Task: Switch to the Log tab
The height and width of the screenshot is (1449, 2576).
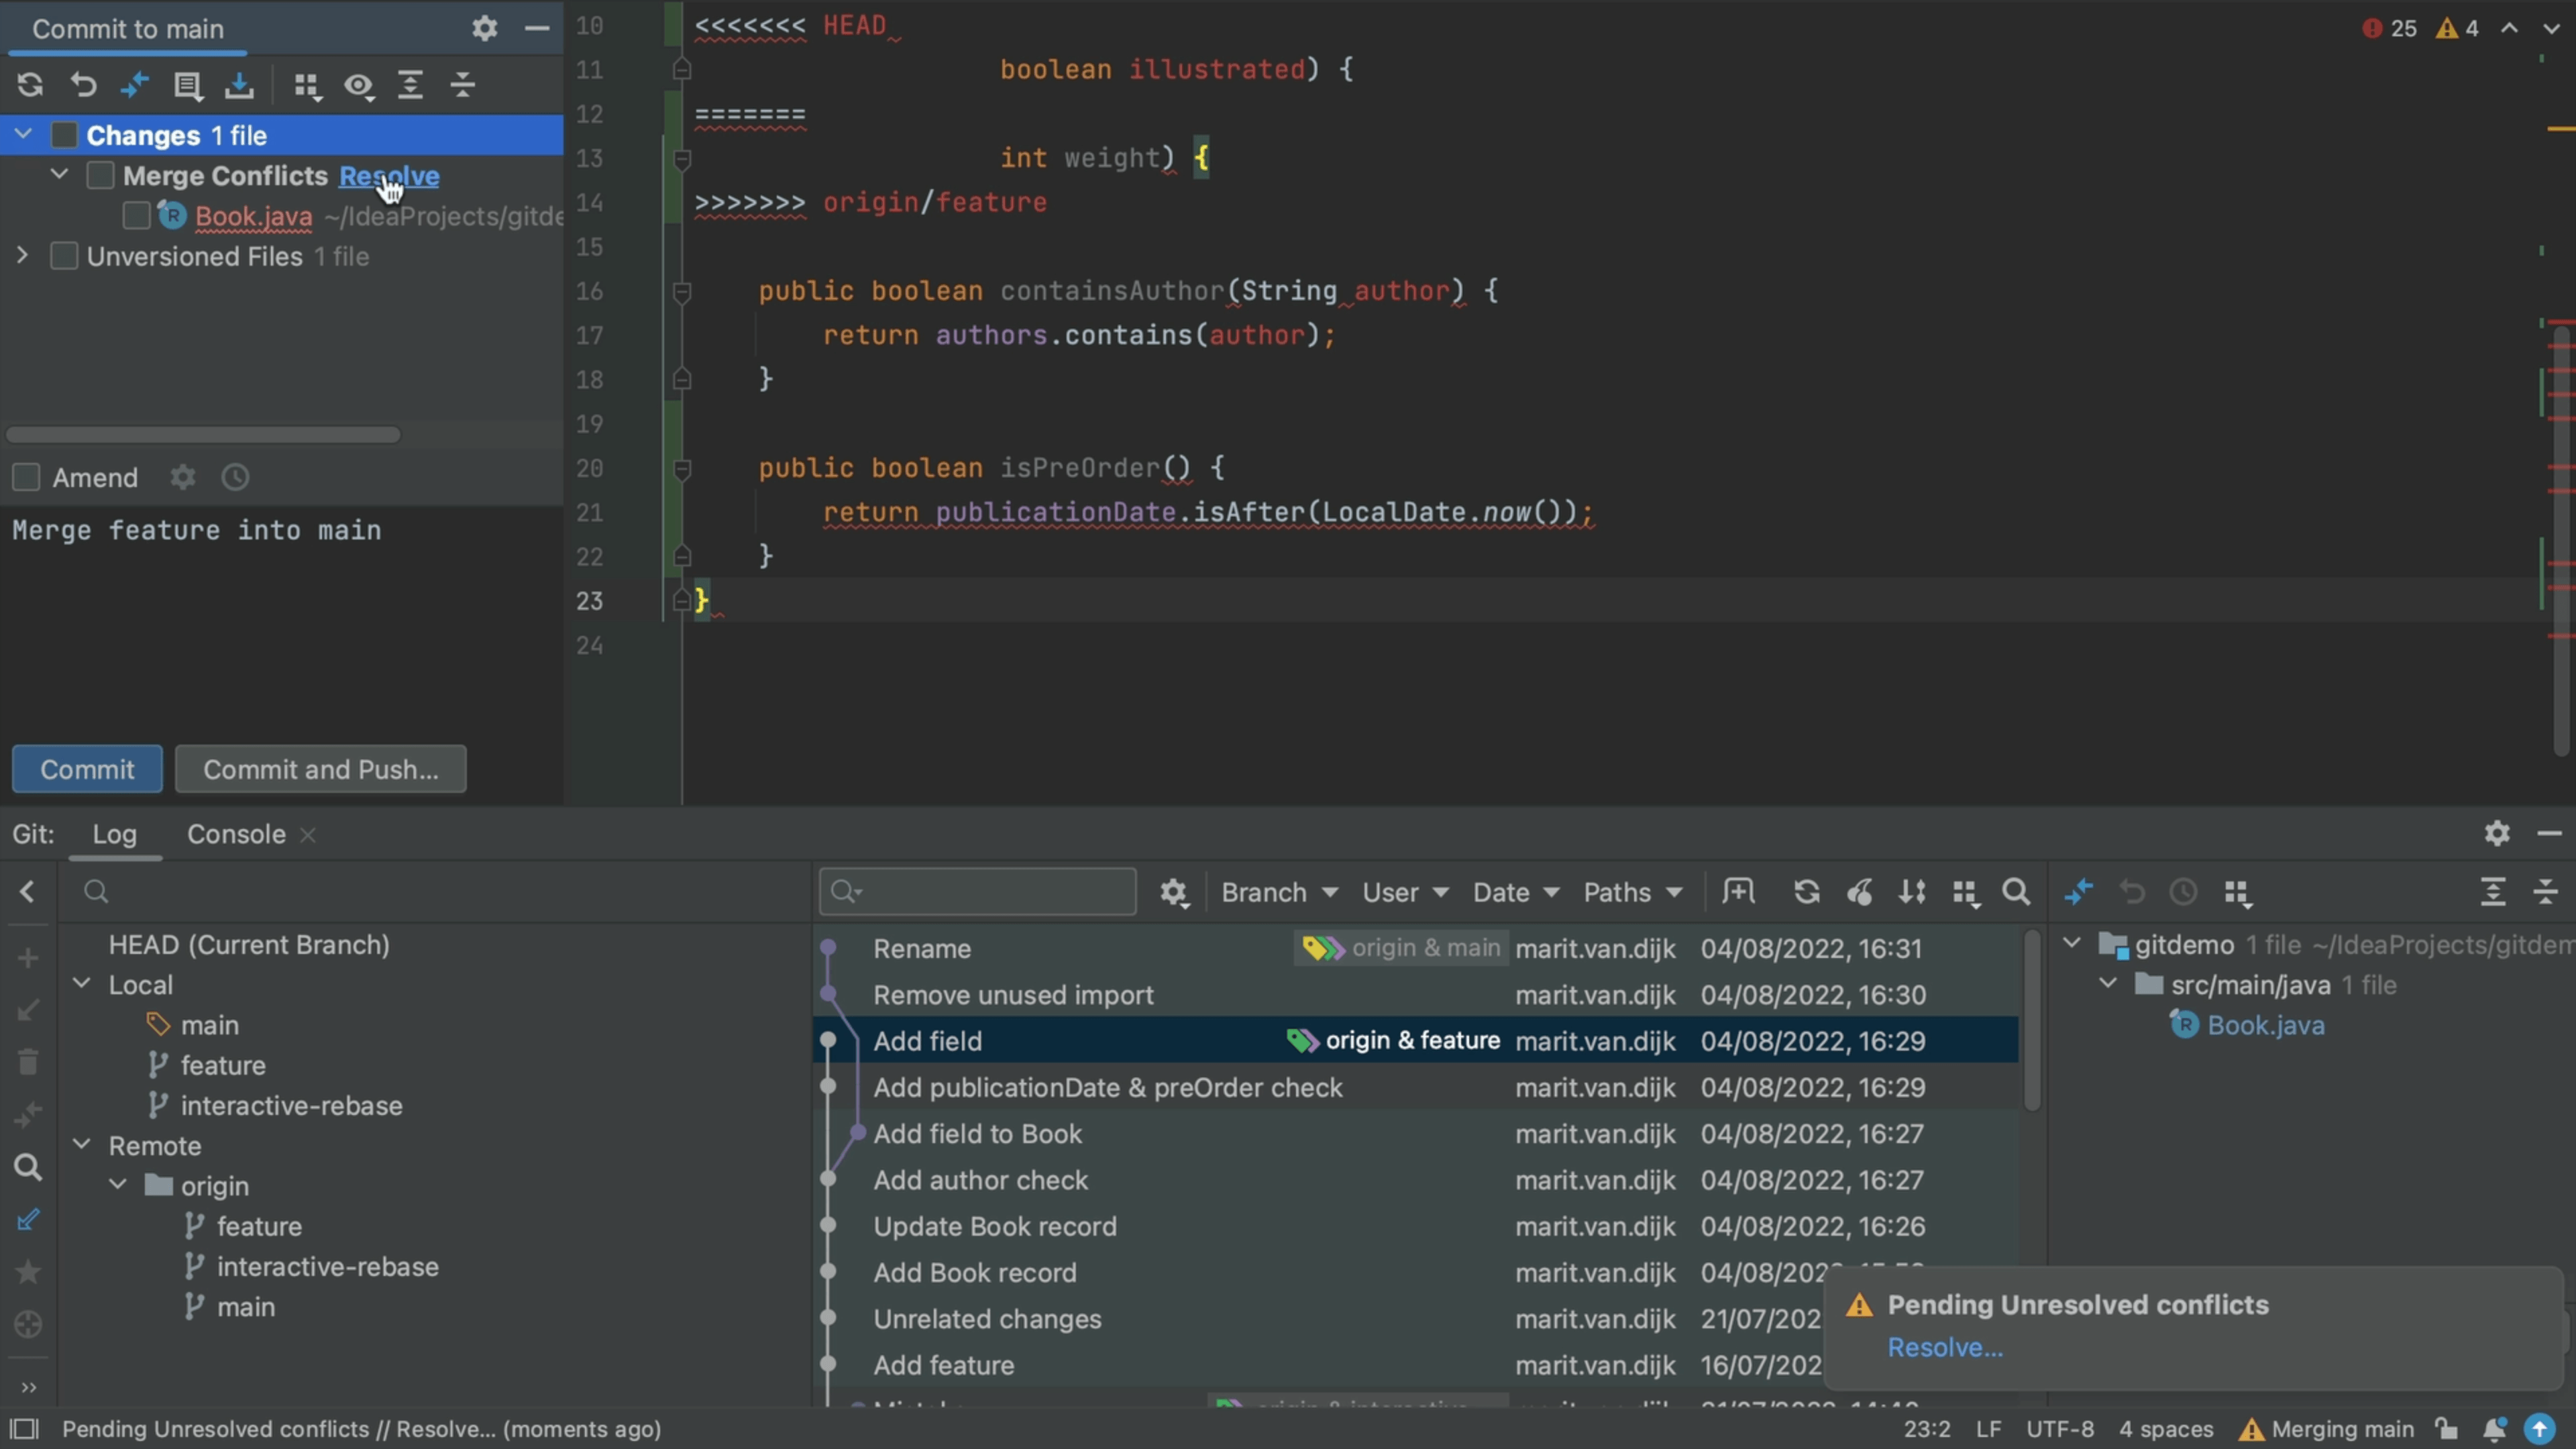Action: point(115,834)
